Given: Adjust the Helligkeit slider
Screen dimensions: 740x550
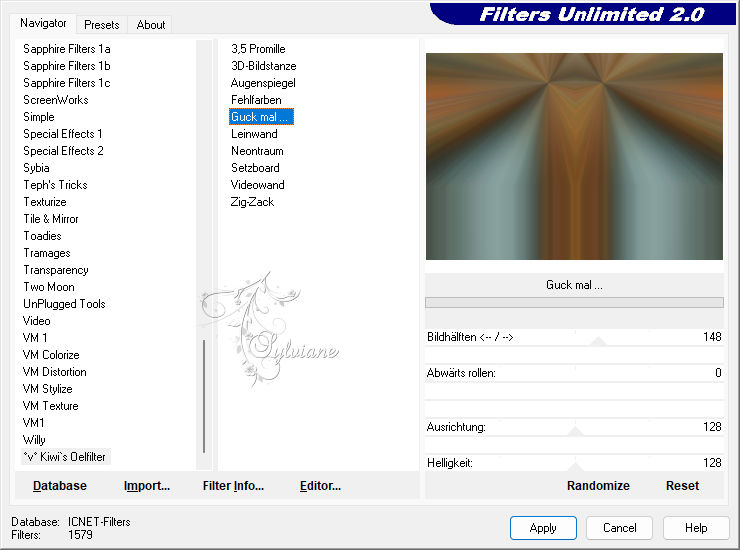Looking at the screenshot, I should [575, 467].
